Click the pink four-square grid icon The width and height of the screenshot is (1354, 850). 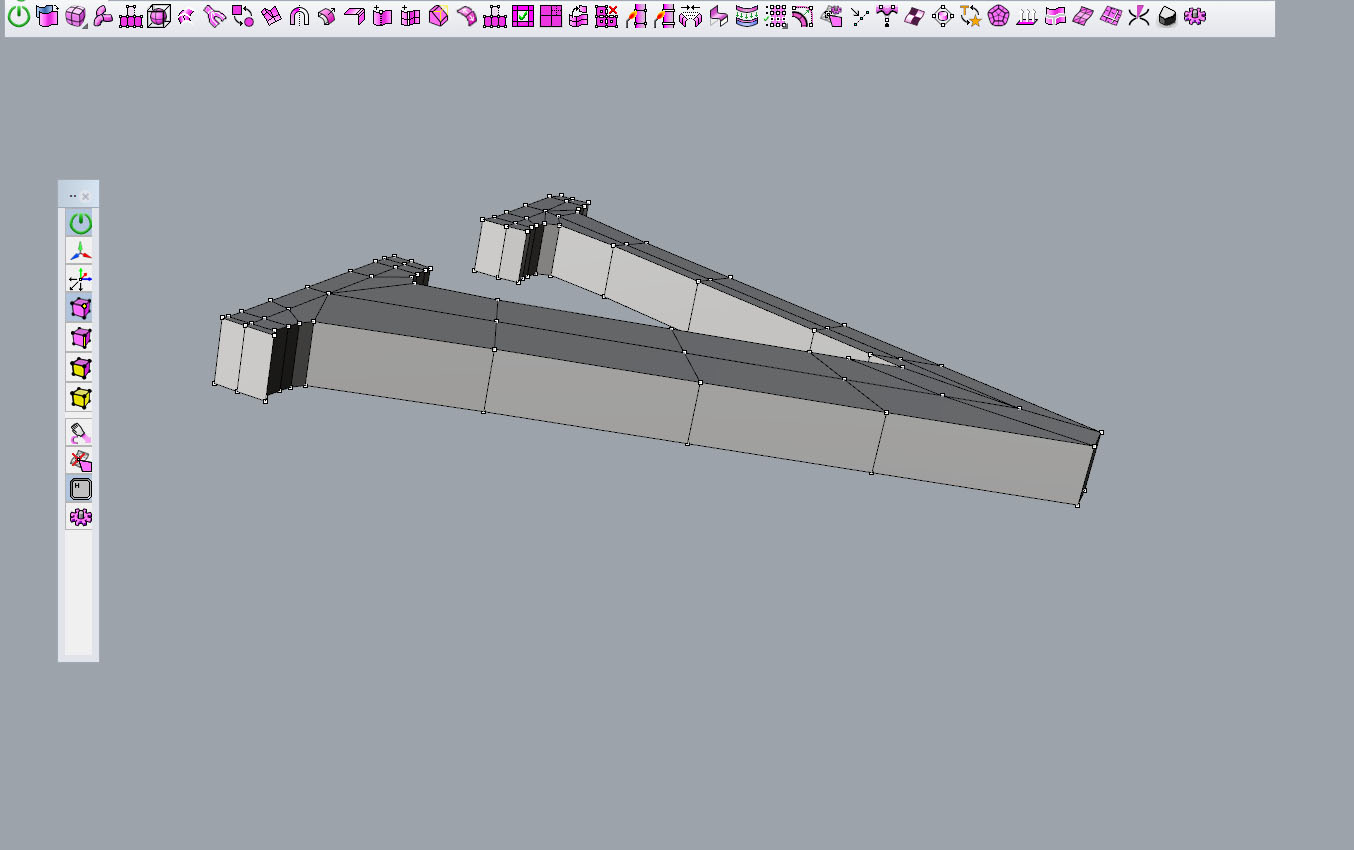pyautogui.click(x=551, y=16)
